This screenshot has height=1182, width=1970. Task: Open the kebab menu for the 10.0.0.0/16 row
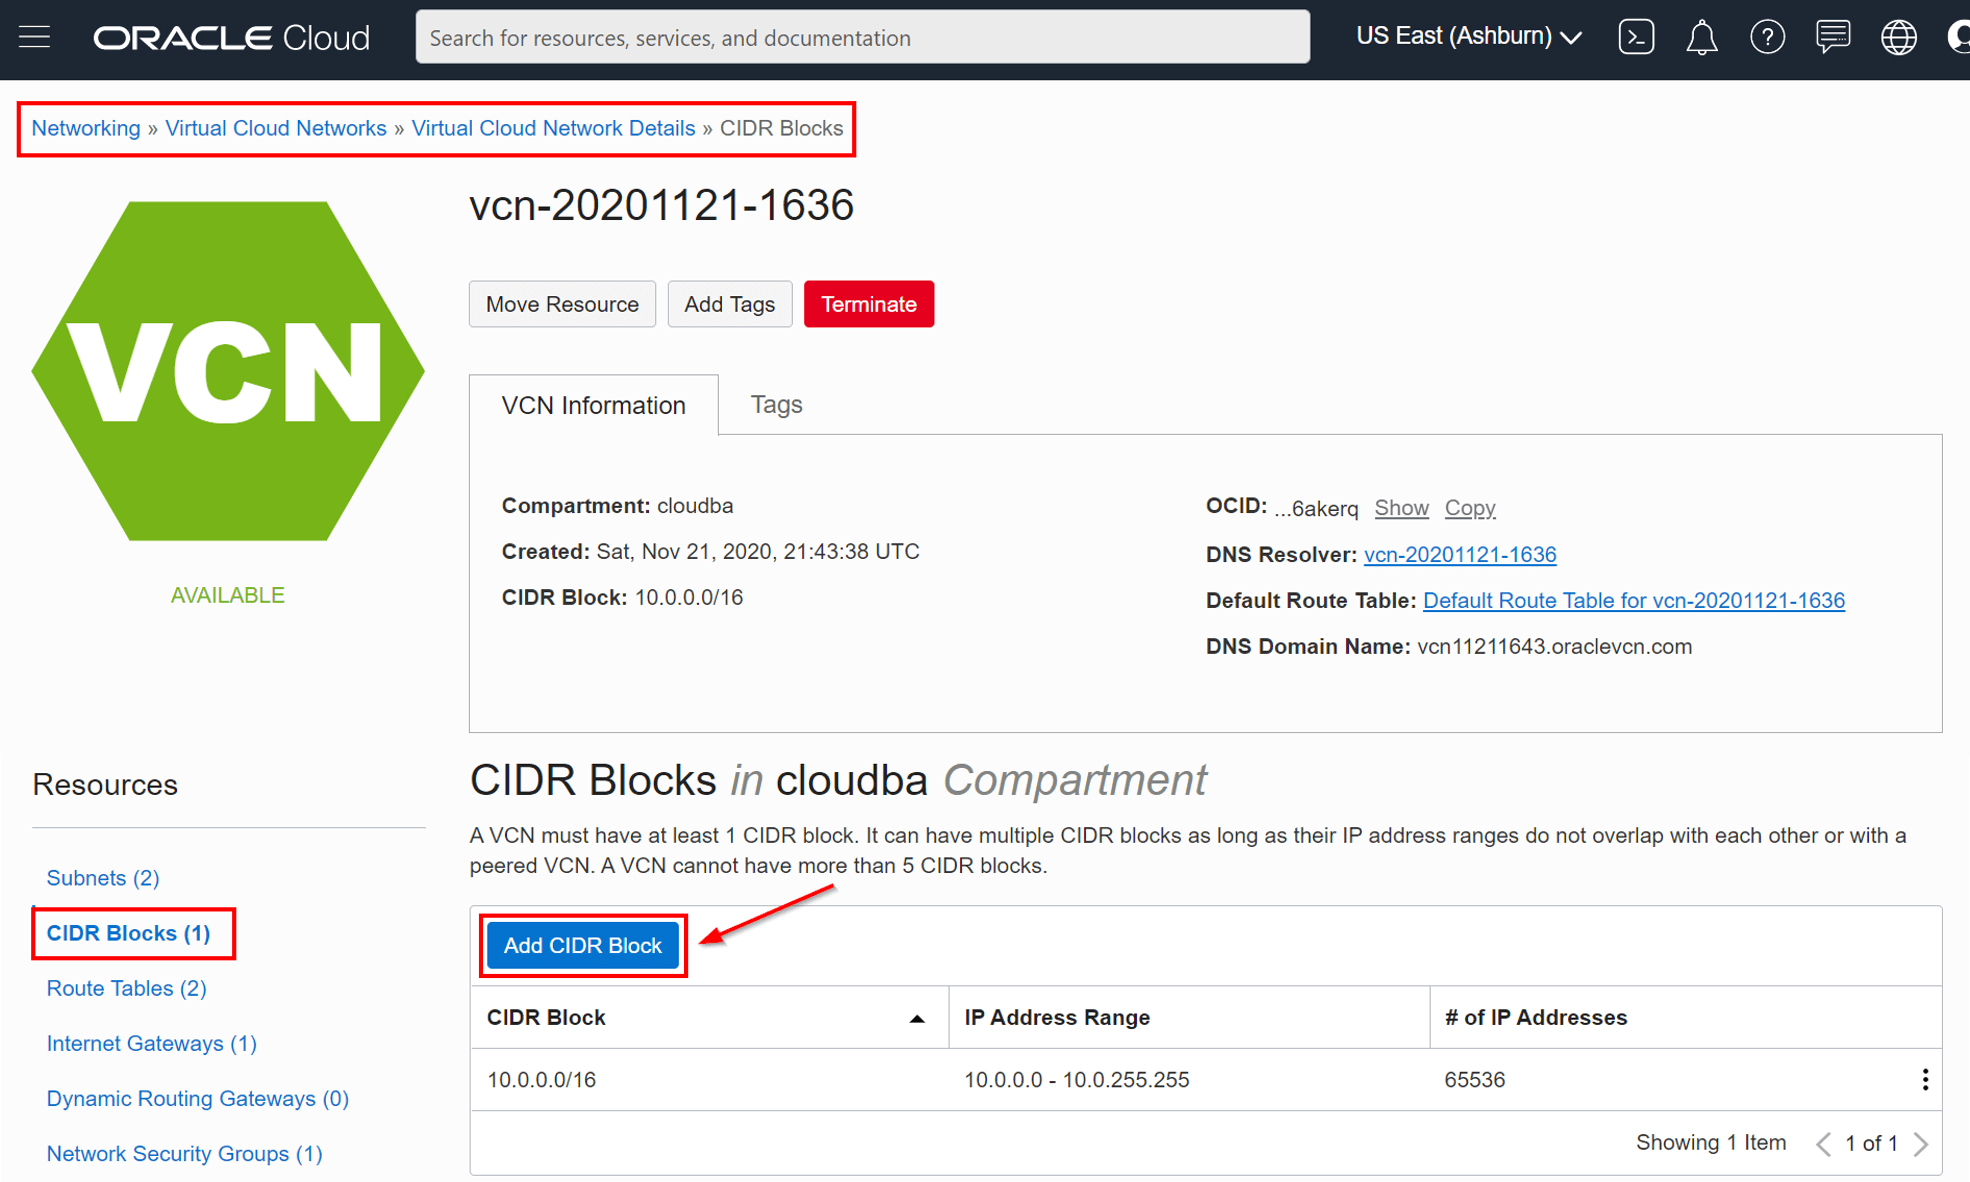tap(1925, 1079)
